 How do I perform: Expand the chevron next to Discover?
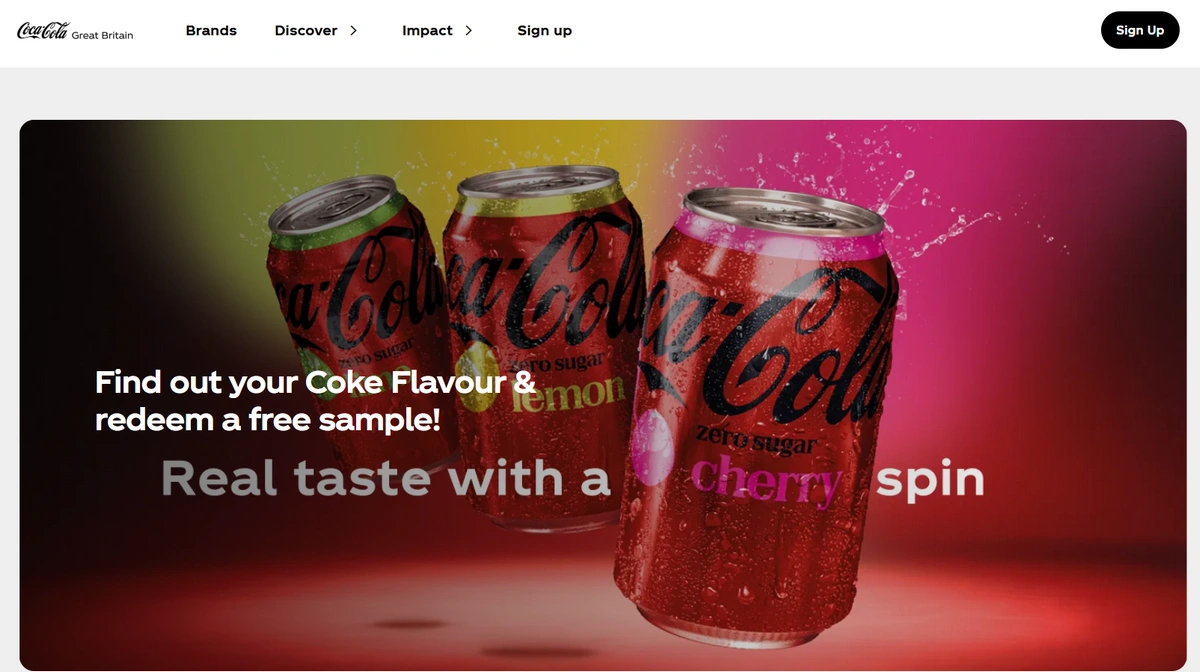coord(353,30)
